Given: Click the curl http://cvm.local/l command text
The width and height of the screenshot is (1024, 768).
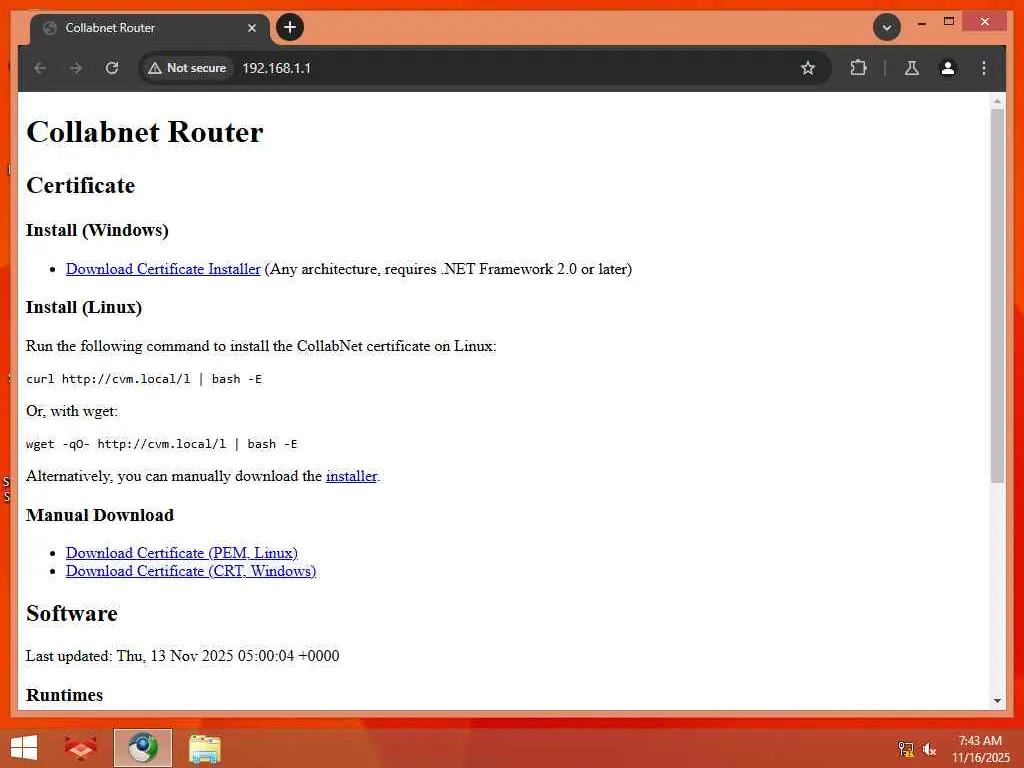Looking at the screenshot, I should (x=144, y=379).
